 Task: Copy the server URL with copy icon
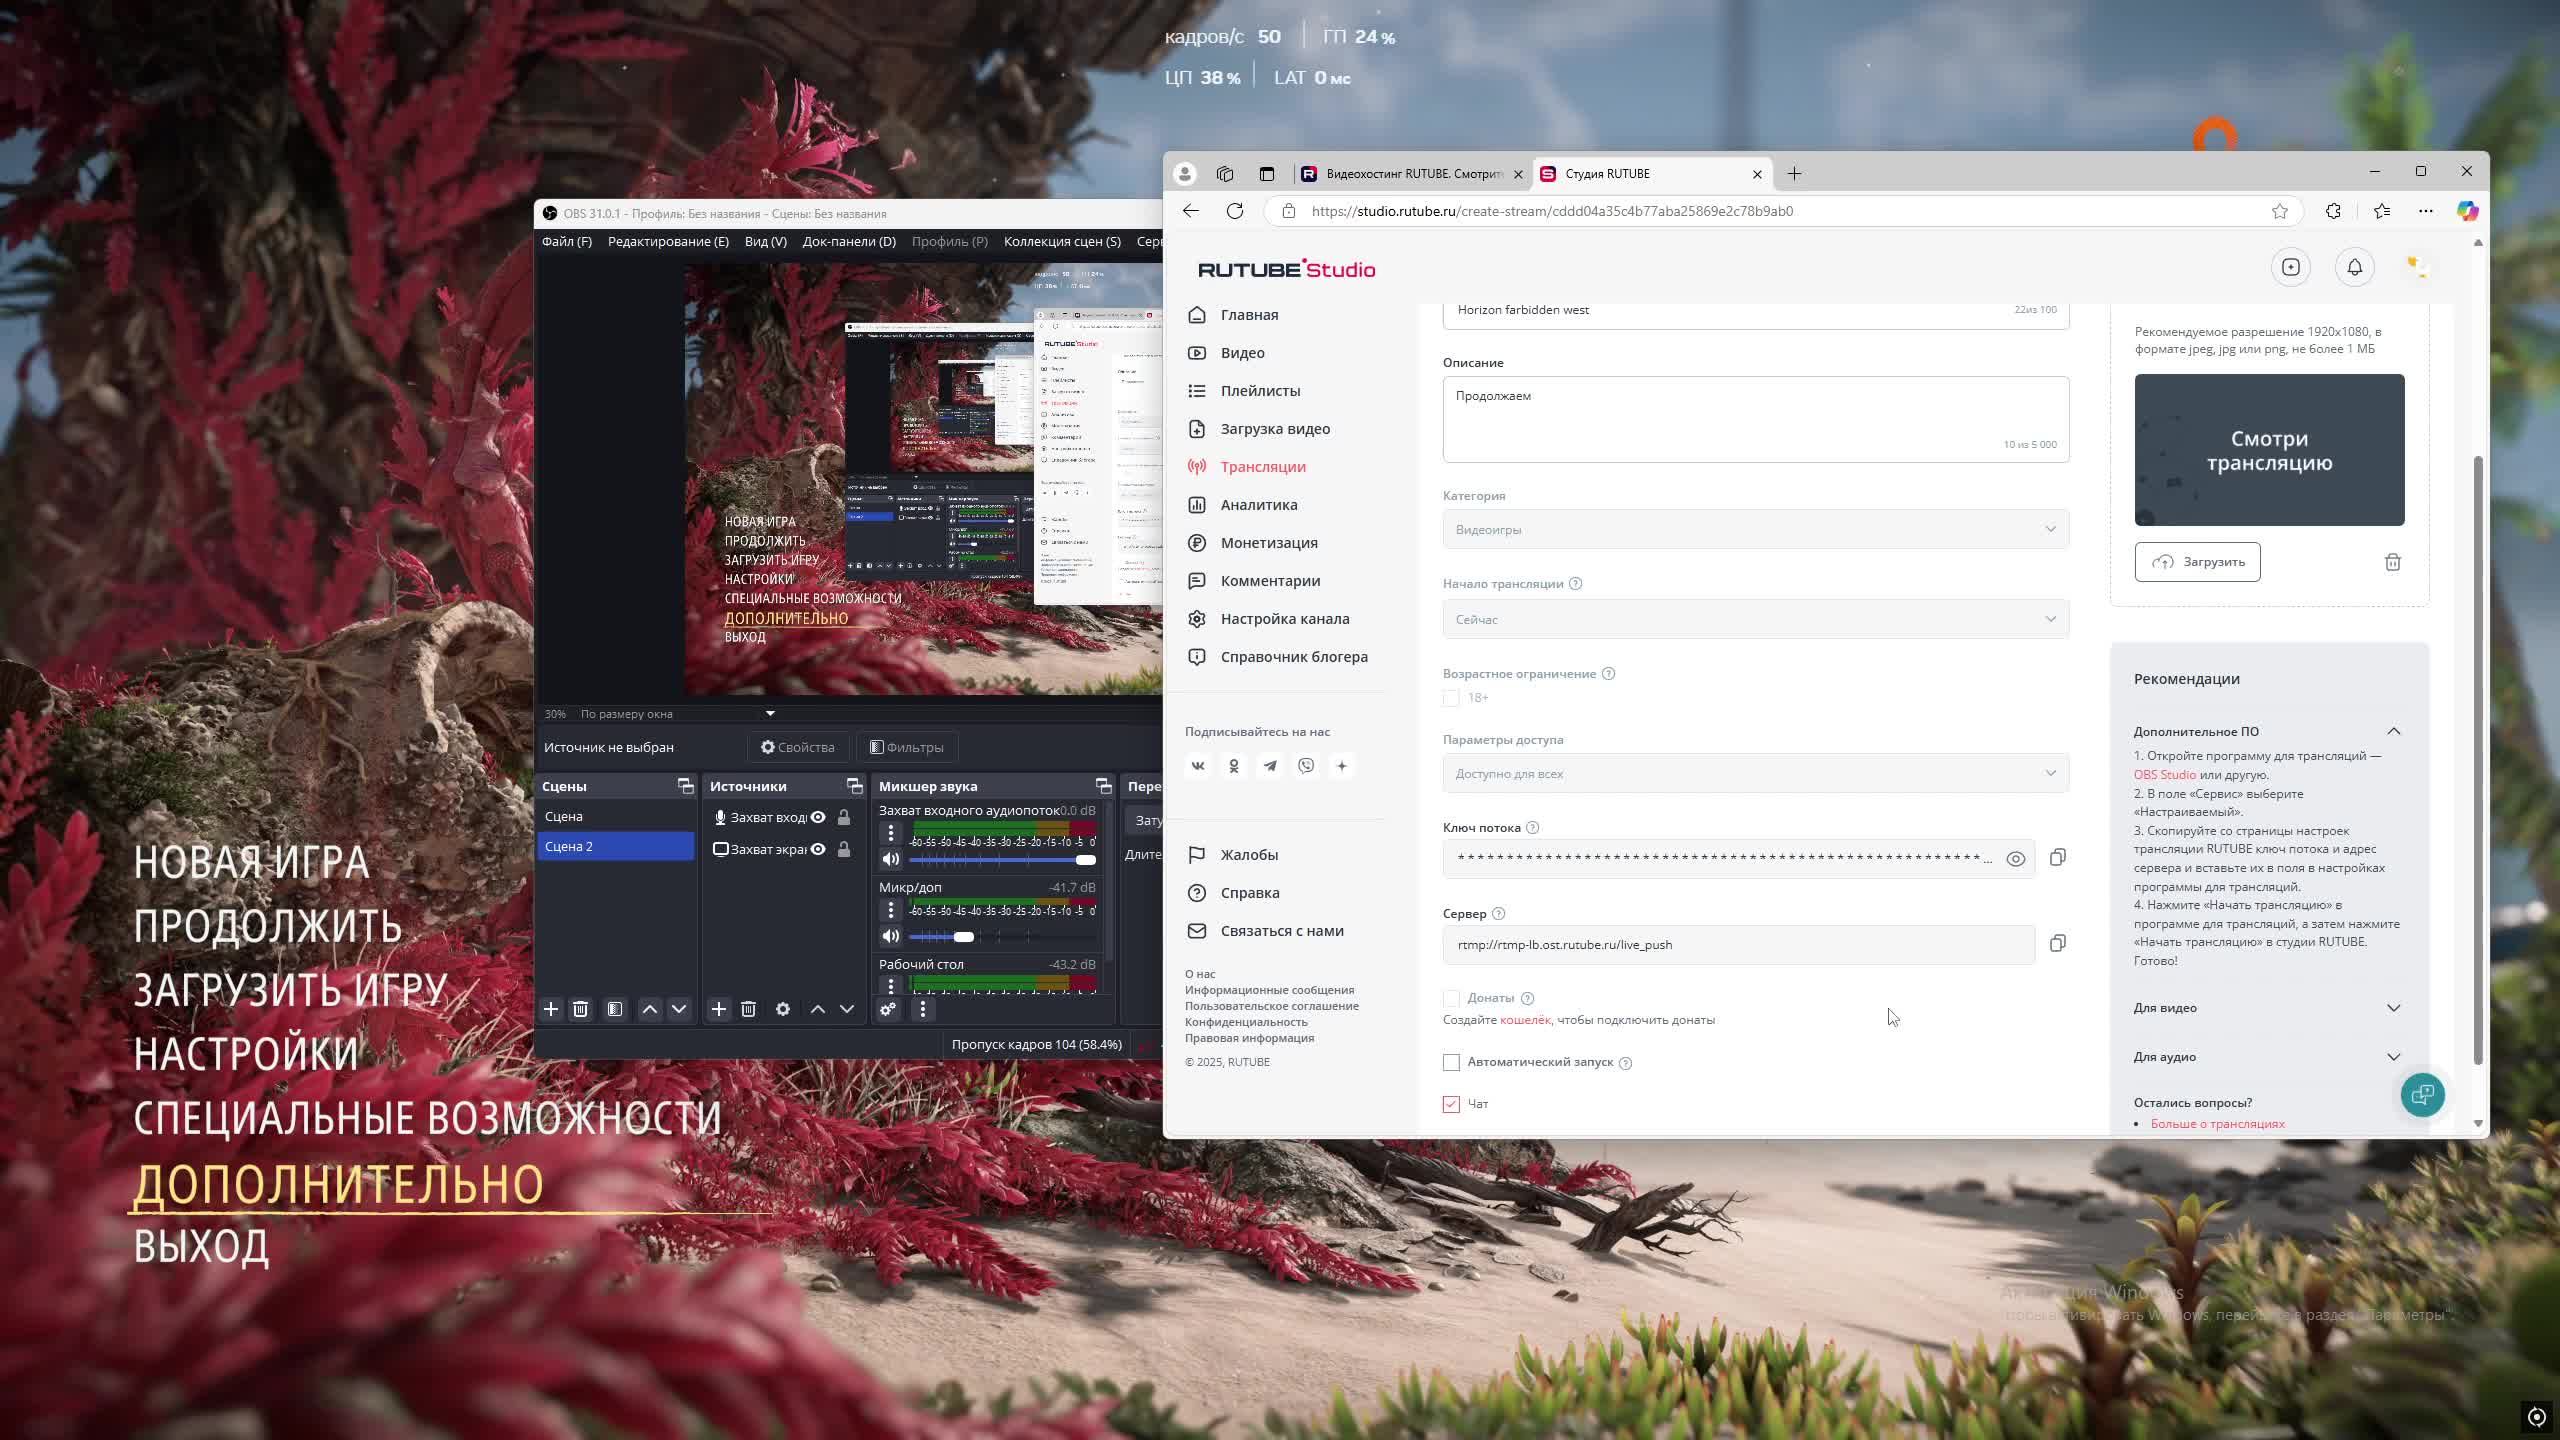point(2057,944)
